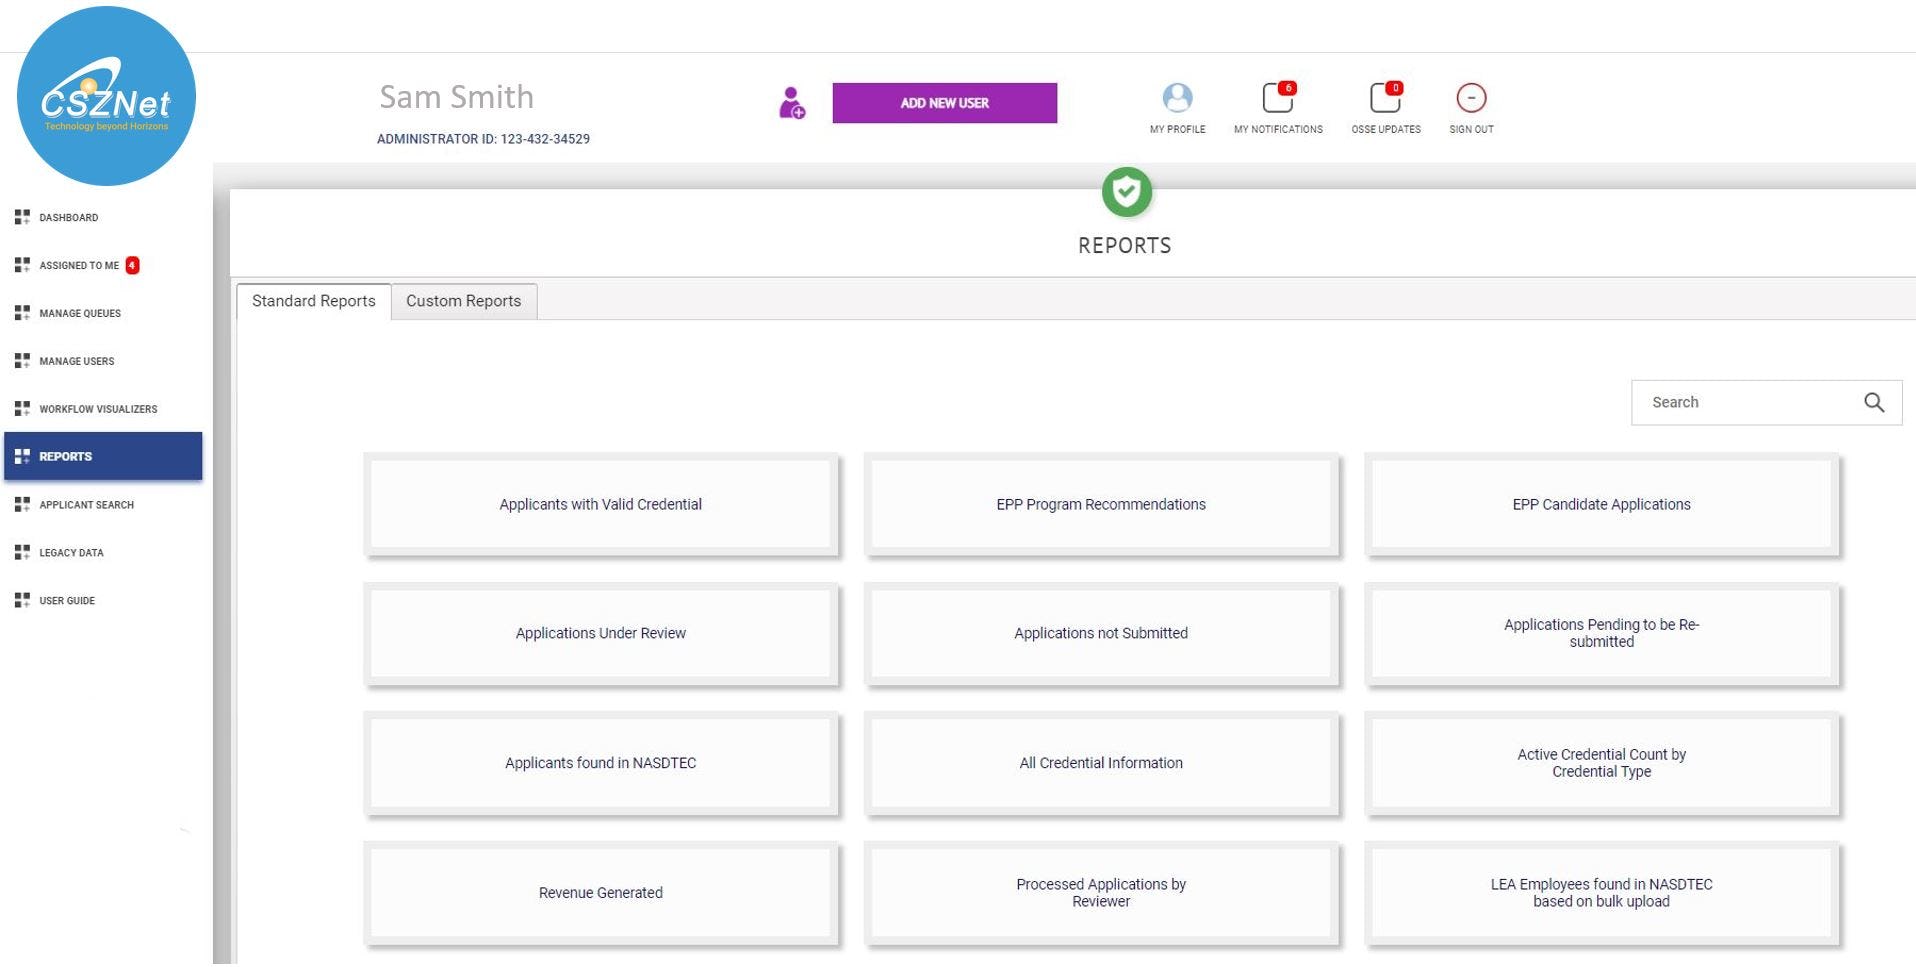Image resolution: width=1916 pixels, height=967 pixels.
Task: Click the MY NOTIFICATIONS label
Action: tap(1278, 129)
